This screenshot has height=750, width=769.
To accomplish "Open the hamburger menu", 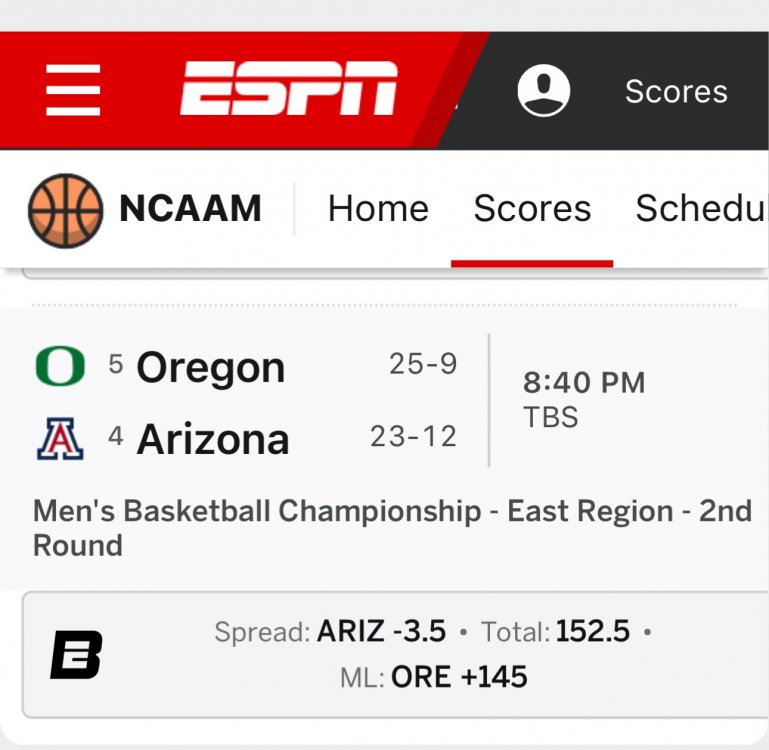I will pyautogui.click(x=73, y=90).
